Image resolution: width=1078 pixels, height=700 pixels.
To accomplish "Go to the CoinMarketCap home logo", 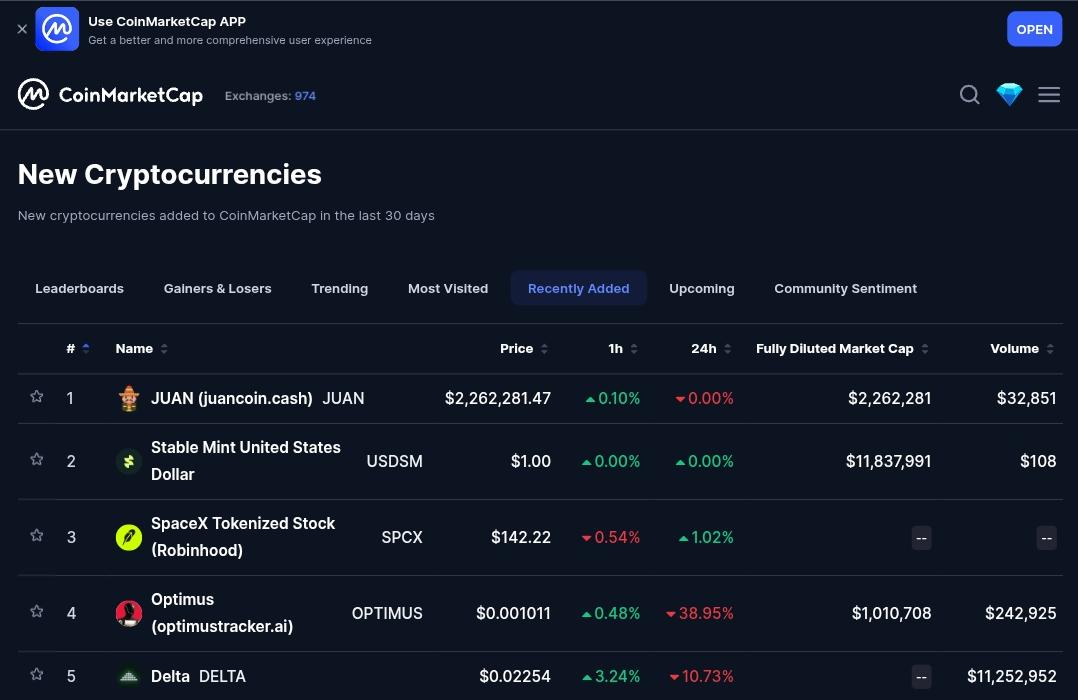I will [x=110, y=94].
